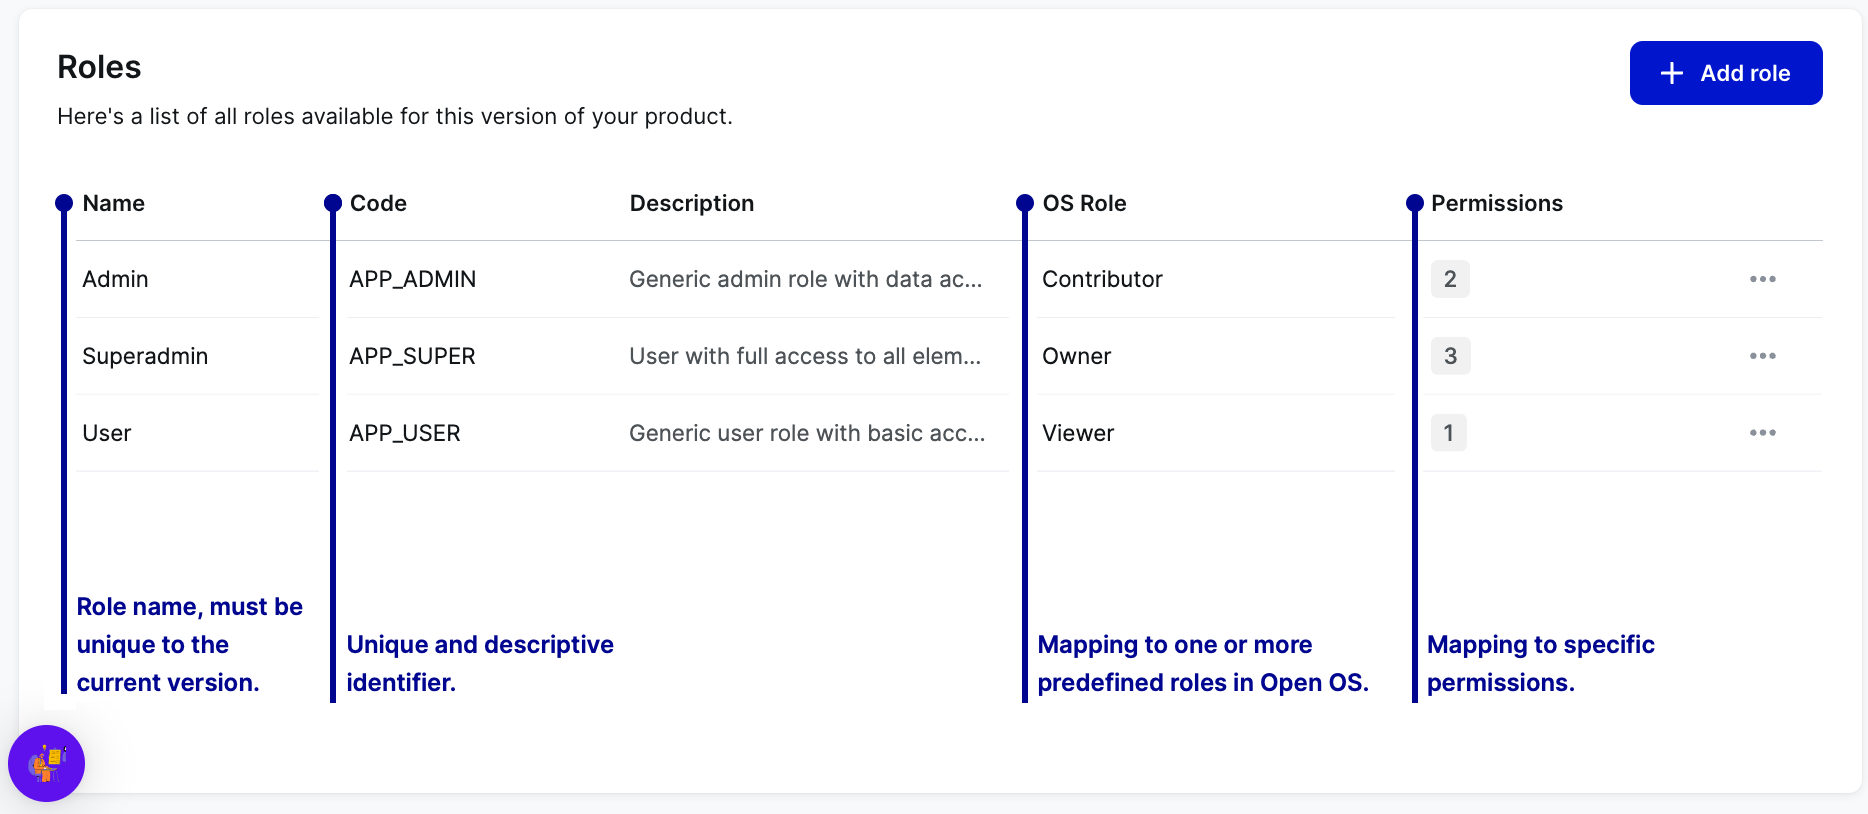Click the Superadmin permissions count badge
1868x814 pixels.
[x=1450, y=356]
